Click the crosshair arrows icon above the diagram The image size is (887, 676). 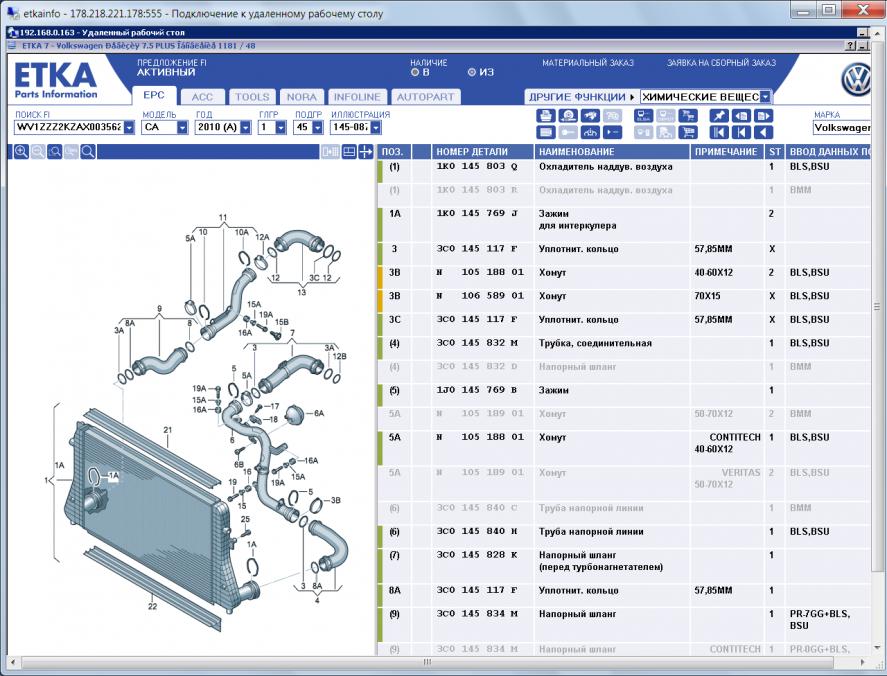coord(366,152)
